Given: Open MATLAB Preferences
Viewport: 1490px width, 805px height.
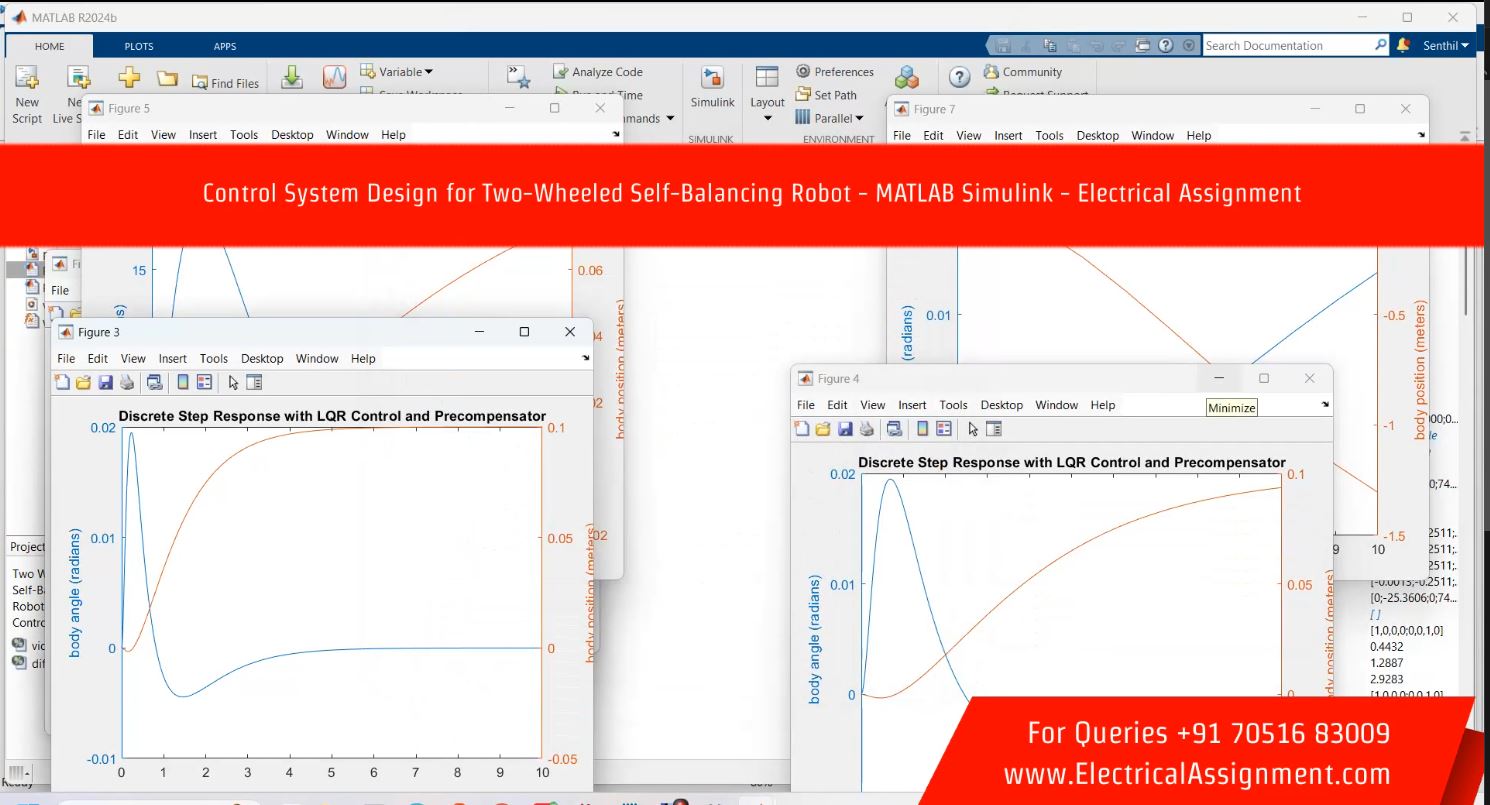Looking at the screenshot, I should click(x=835, y=72).
